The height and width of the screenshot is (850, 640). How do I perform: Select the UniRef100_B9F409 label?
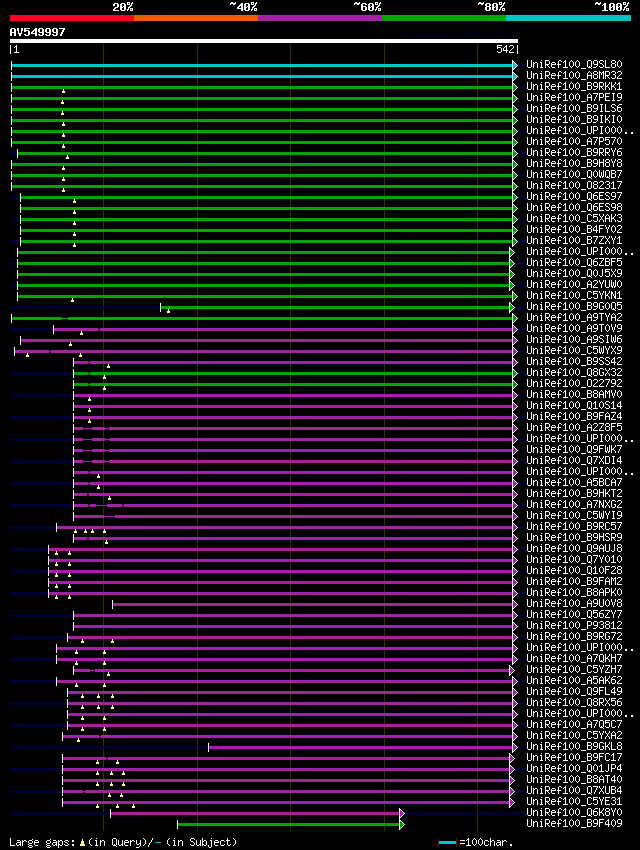click(574, 823)
